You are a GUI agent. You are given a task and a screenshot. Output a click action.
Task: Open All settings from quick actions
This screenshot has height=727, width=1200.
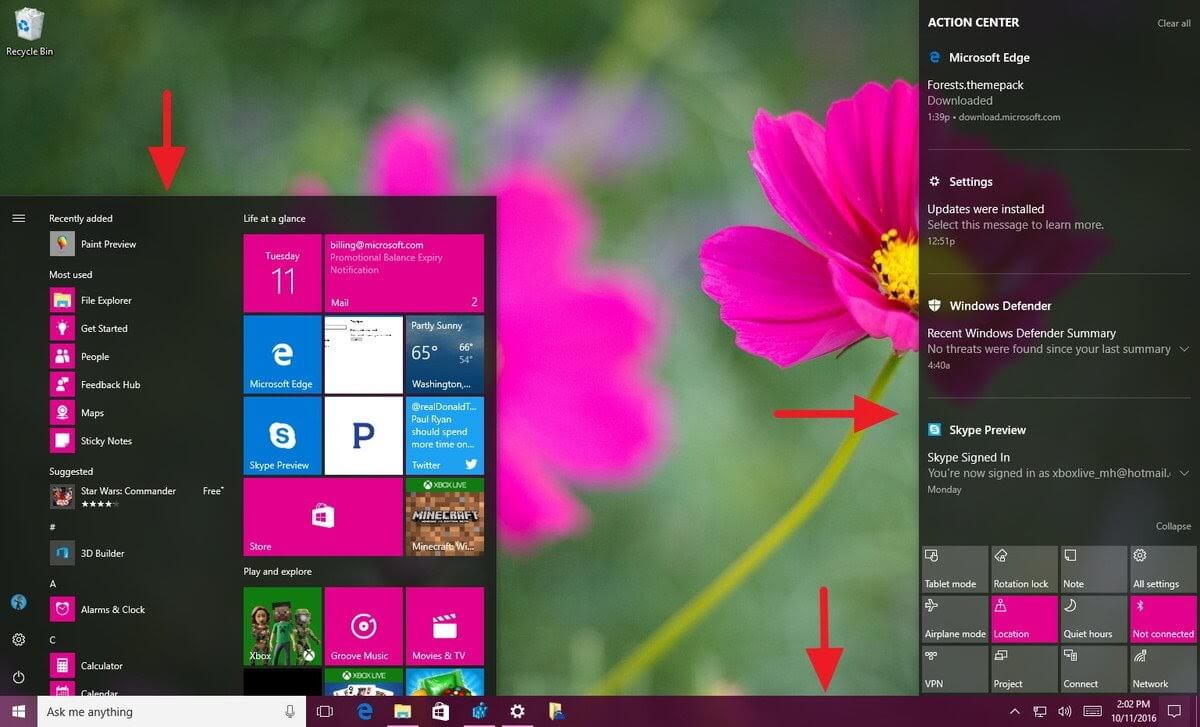pos(1161,566)
